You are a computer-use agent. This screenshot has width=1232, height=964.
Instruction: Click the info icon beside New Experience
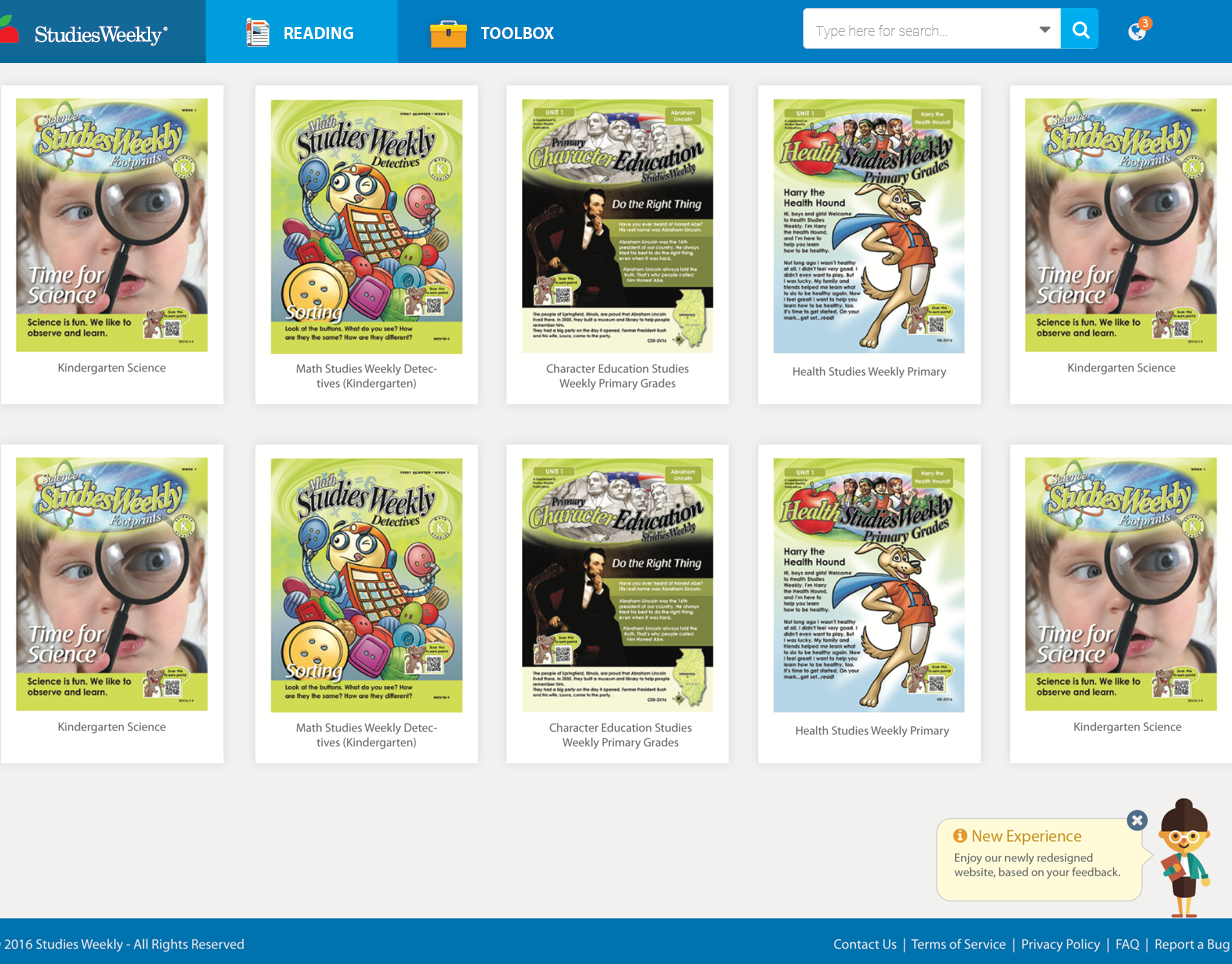coord(960,836)
